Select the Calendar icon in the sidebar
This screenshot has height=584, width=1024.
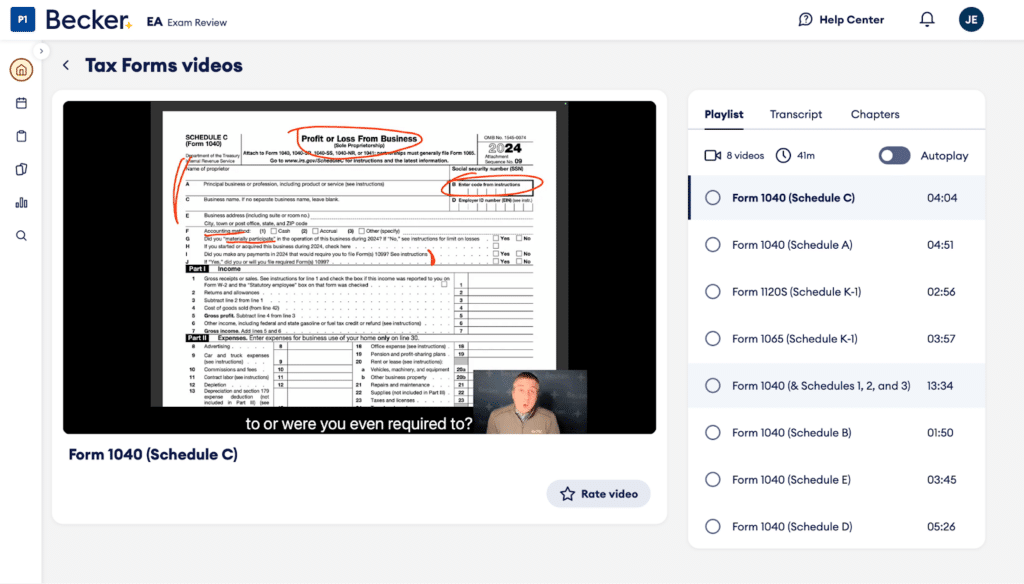[20, 103]
